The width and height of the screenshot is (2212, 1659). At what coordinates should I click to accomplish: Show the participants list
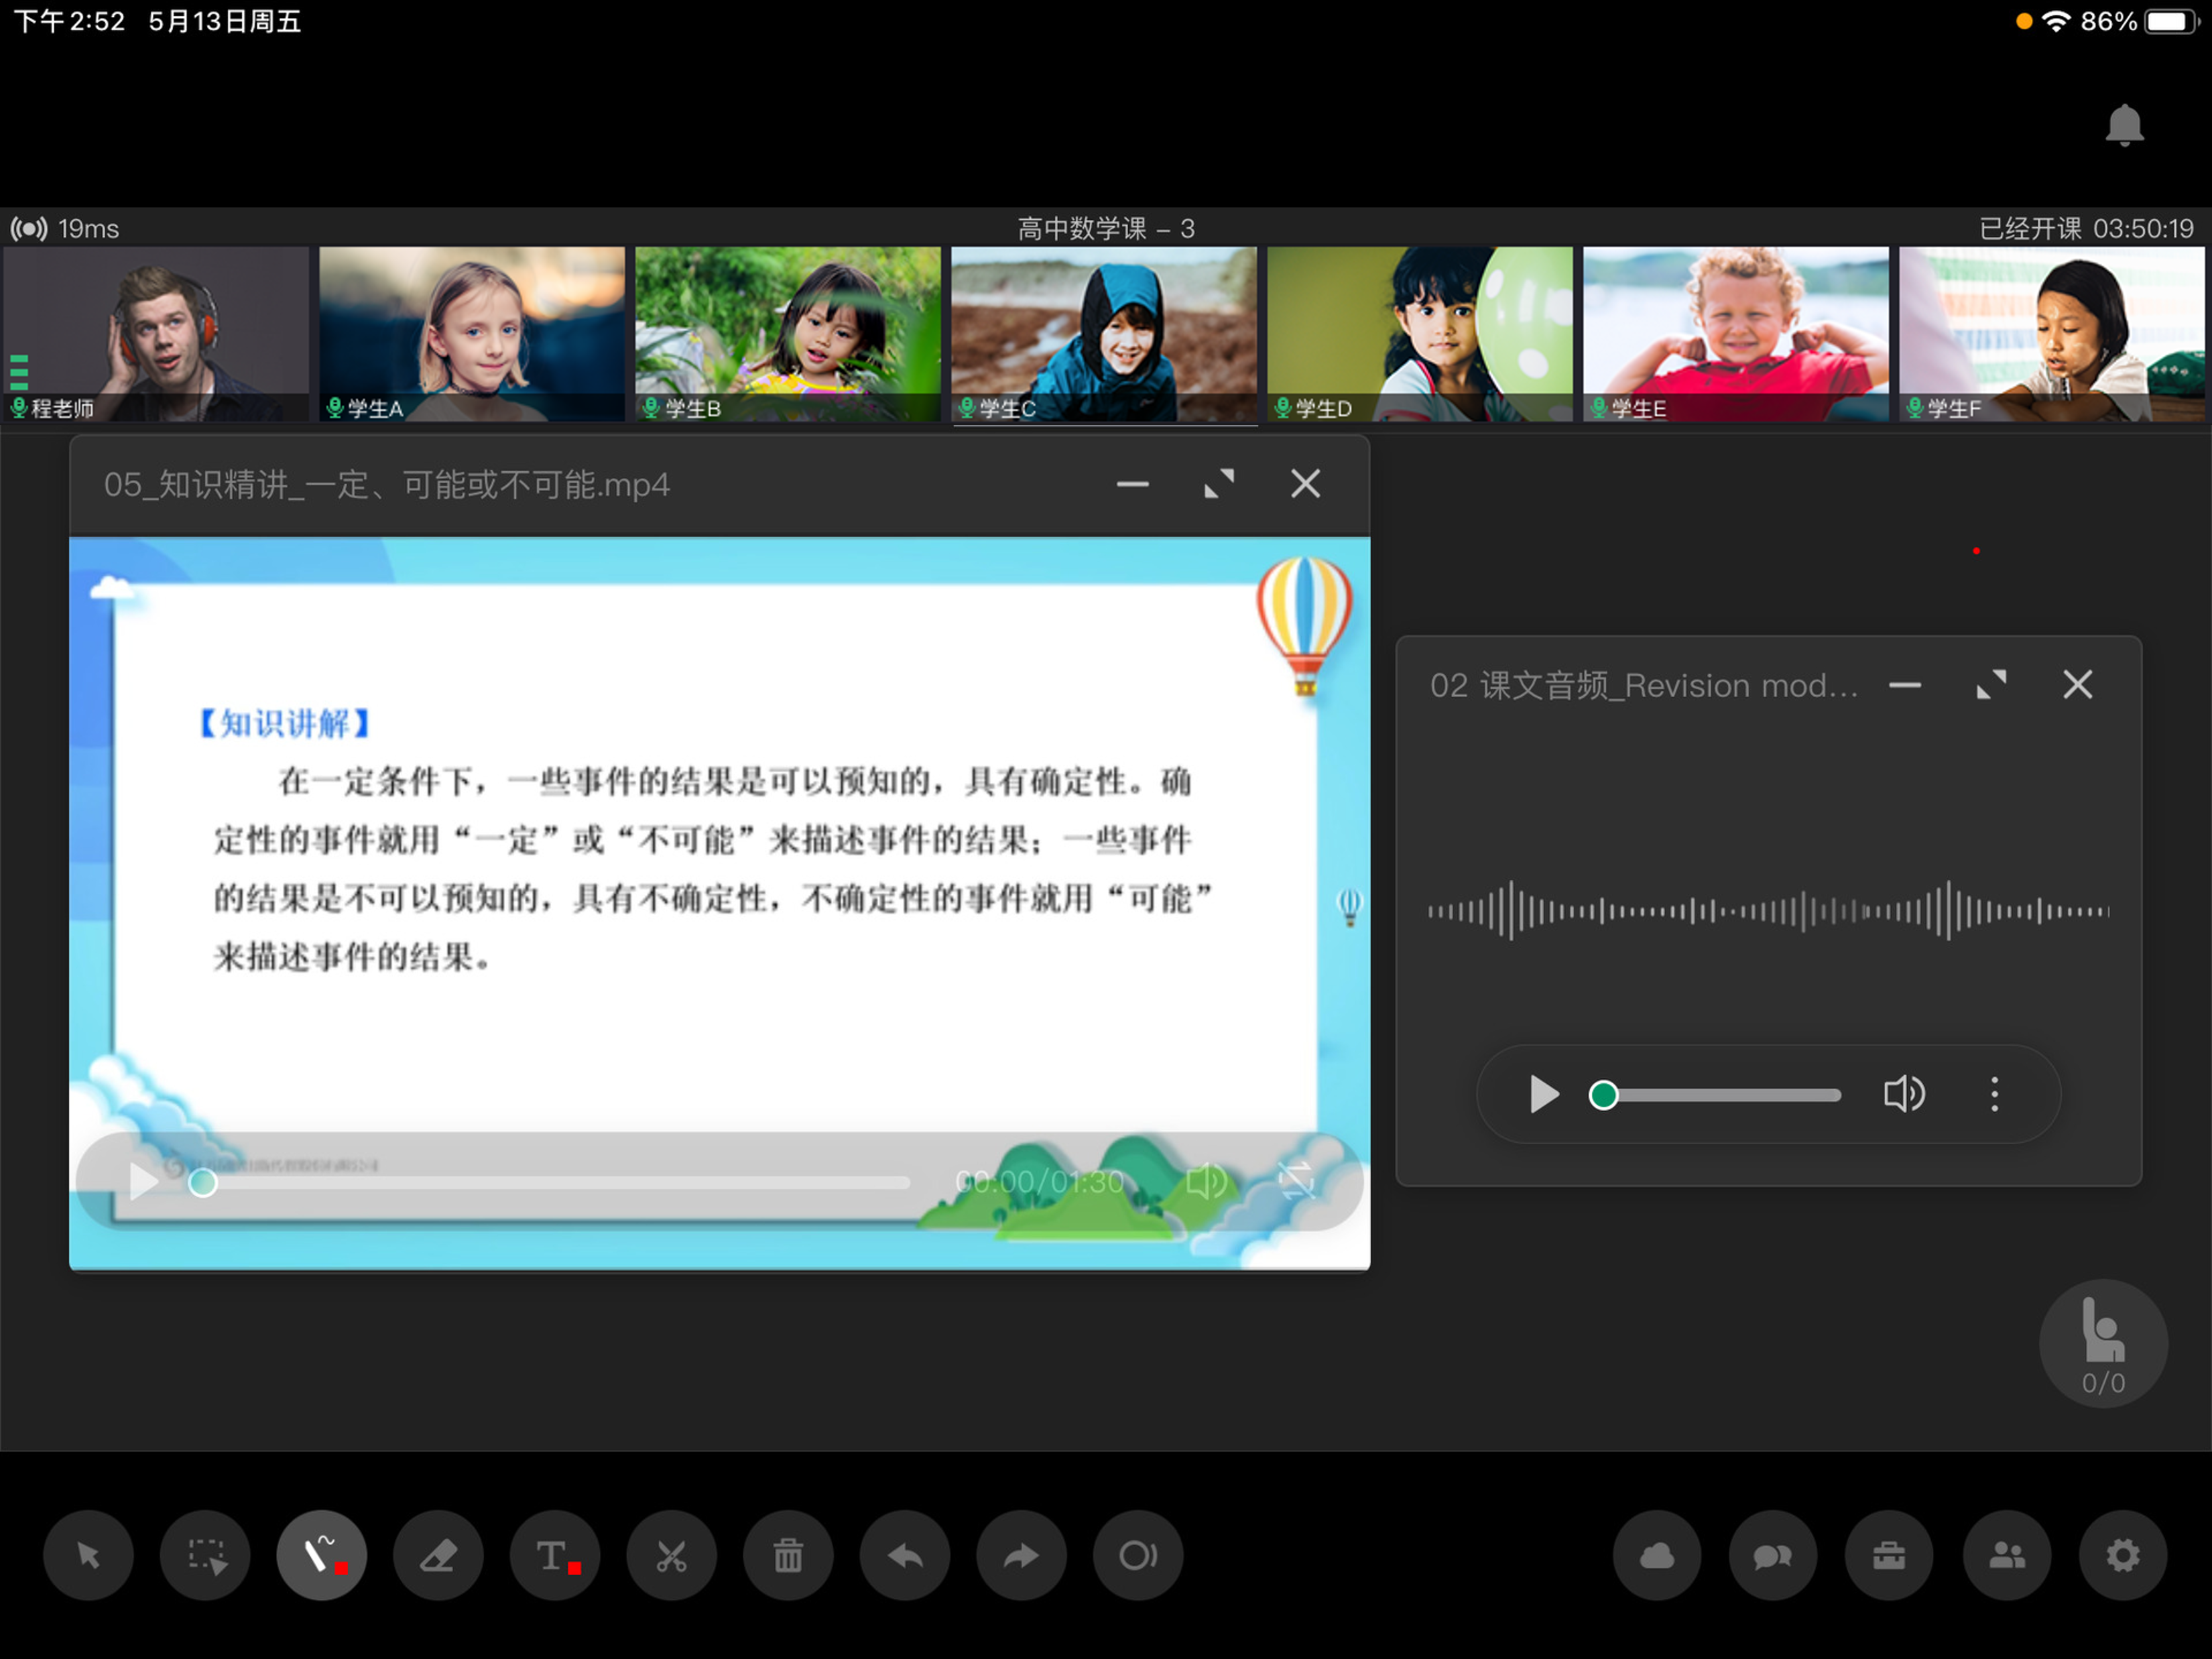tap(2007, 1555)
